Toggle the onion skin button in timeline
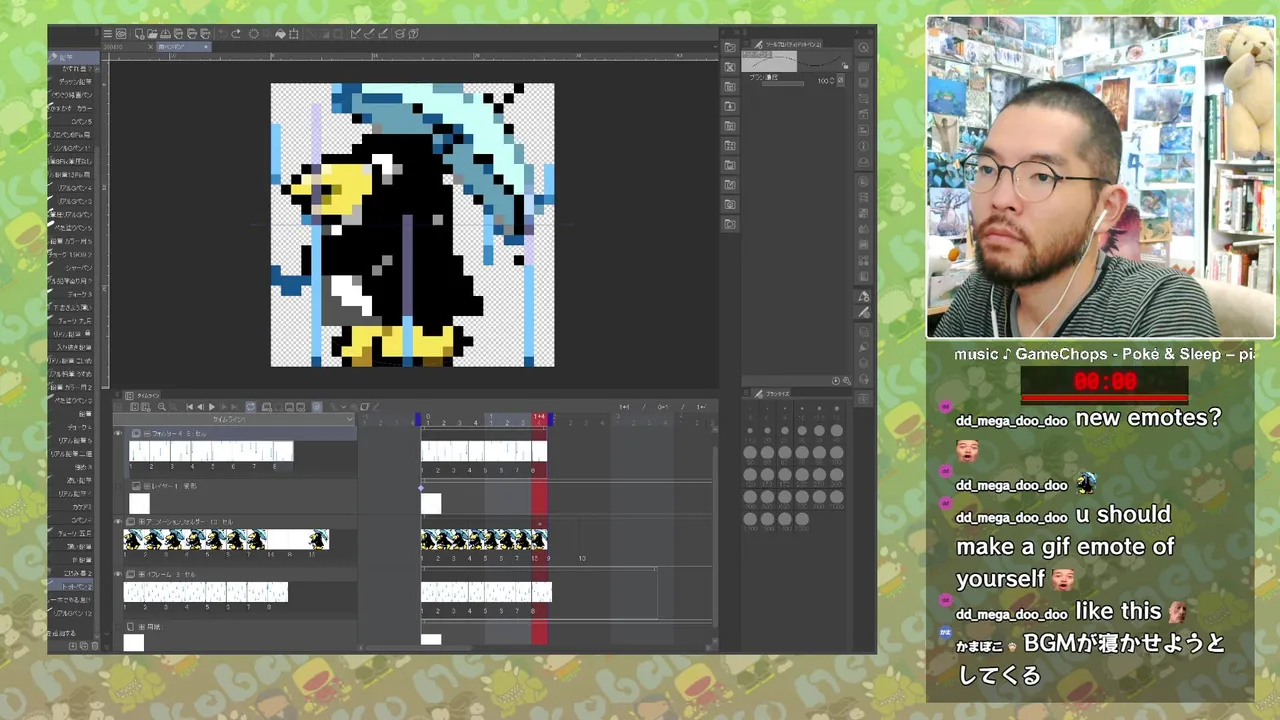Image resolution: width=1280 pixels, height=720 pixels. [316, 407]
